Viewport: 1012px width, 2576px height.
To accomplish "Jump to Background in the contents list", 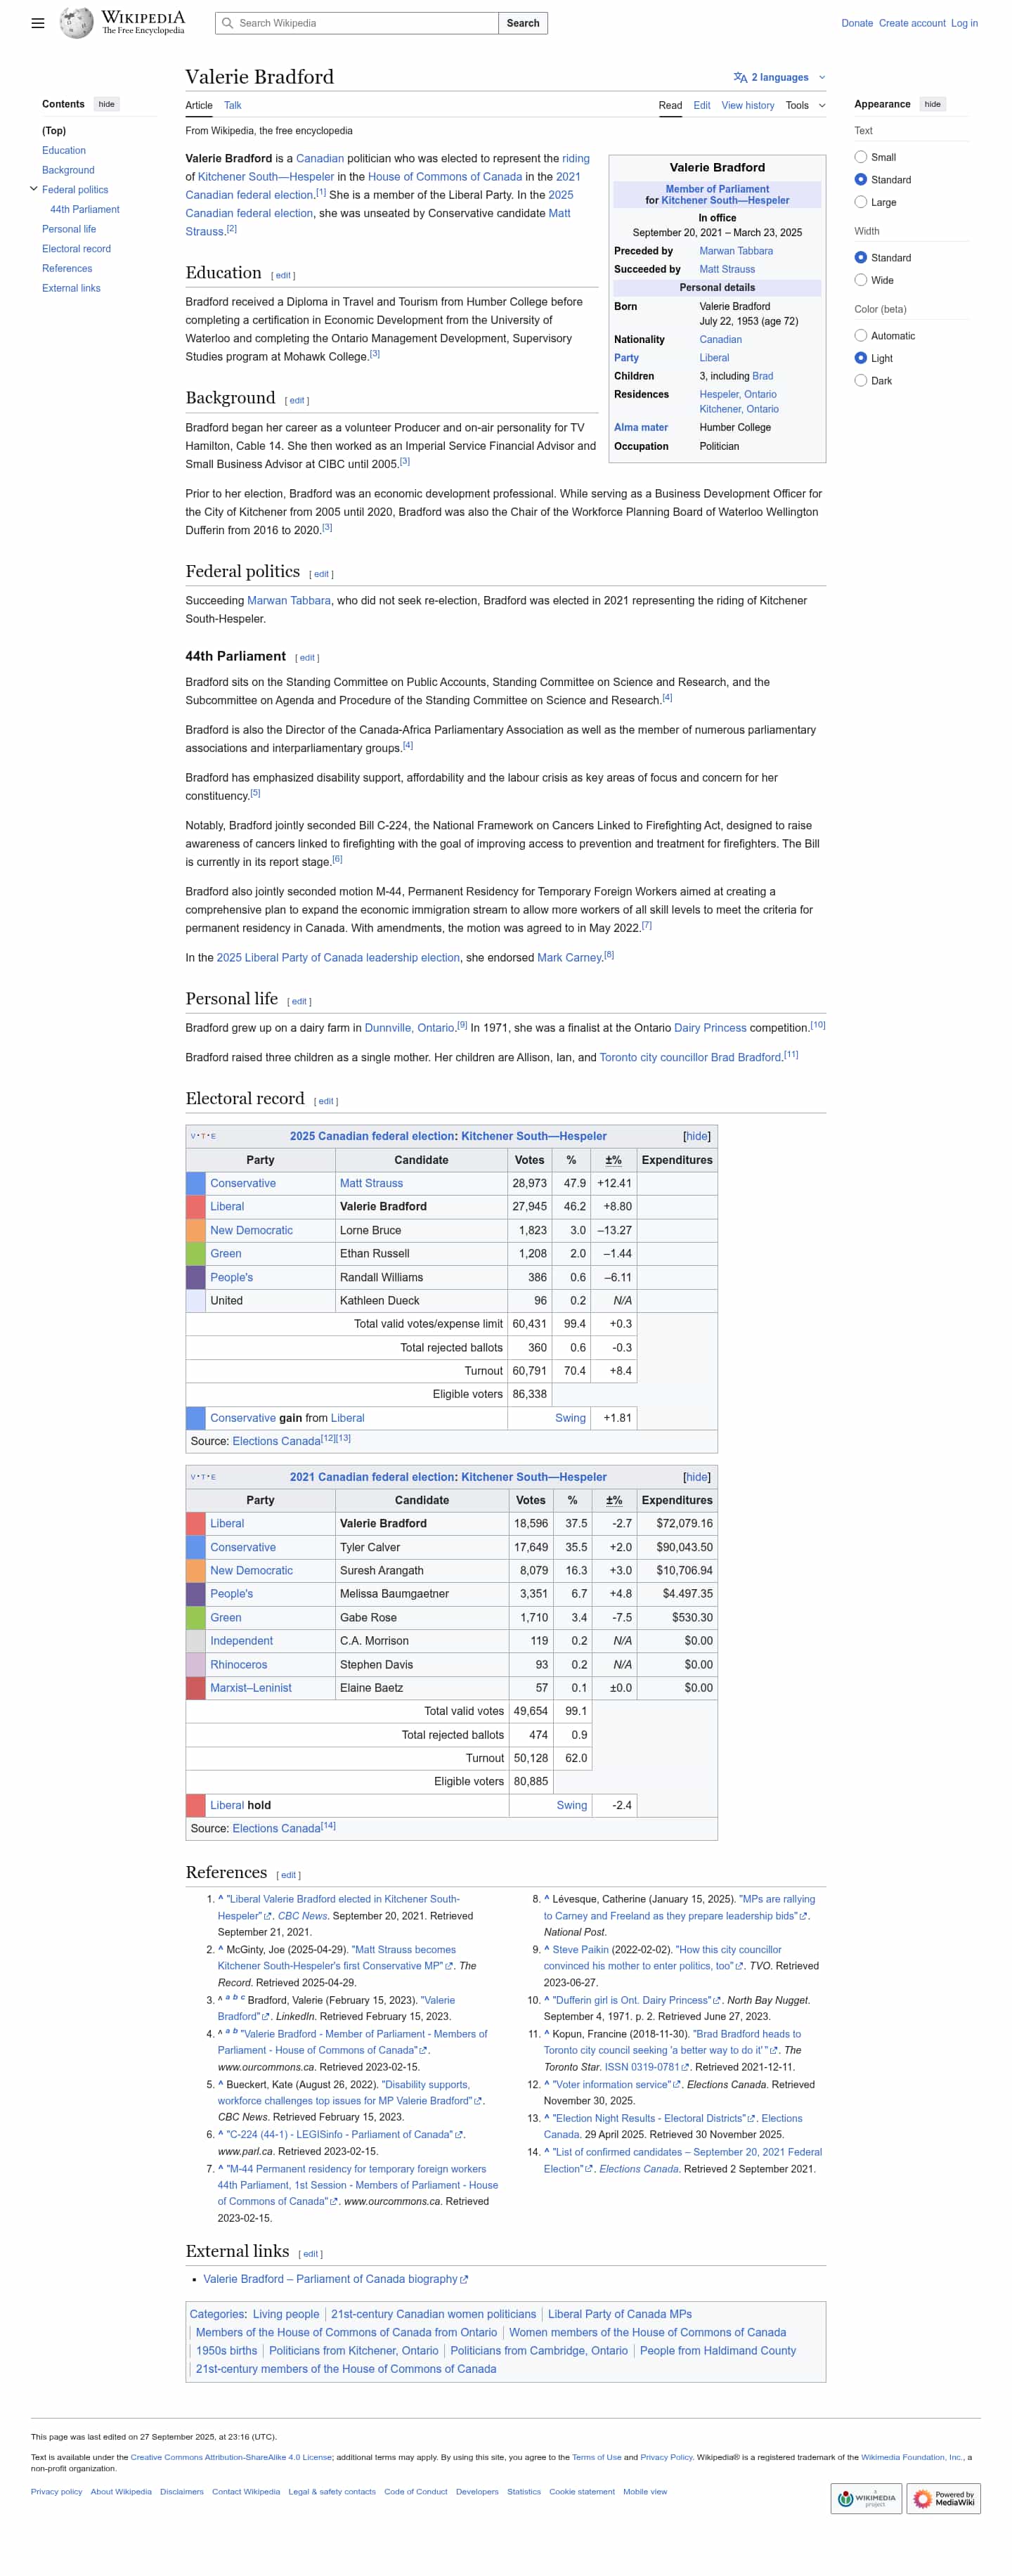I will point(68,170).
